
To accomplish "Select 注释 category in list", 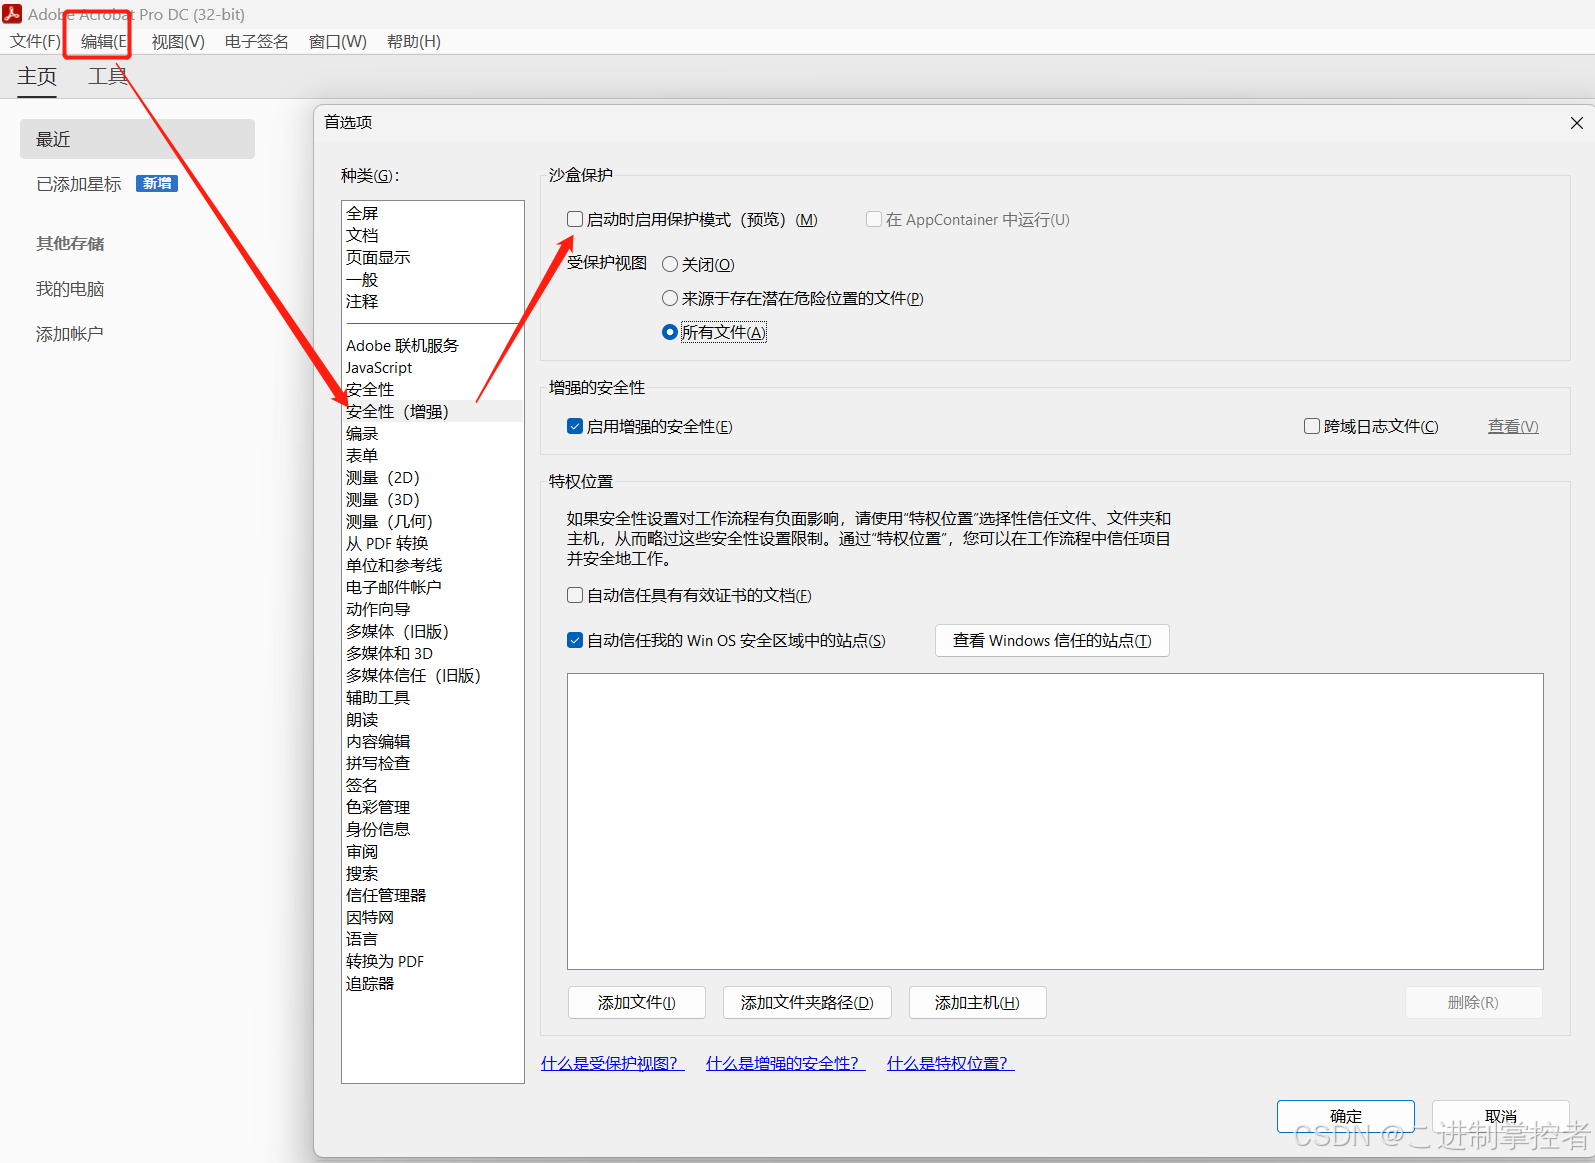I will pos(432,301).
